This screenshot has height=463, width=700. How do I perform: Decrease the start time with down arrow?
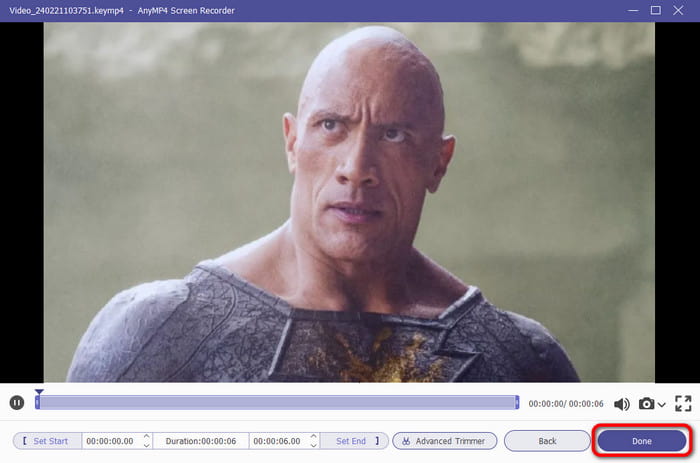(x=146, y=446)
